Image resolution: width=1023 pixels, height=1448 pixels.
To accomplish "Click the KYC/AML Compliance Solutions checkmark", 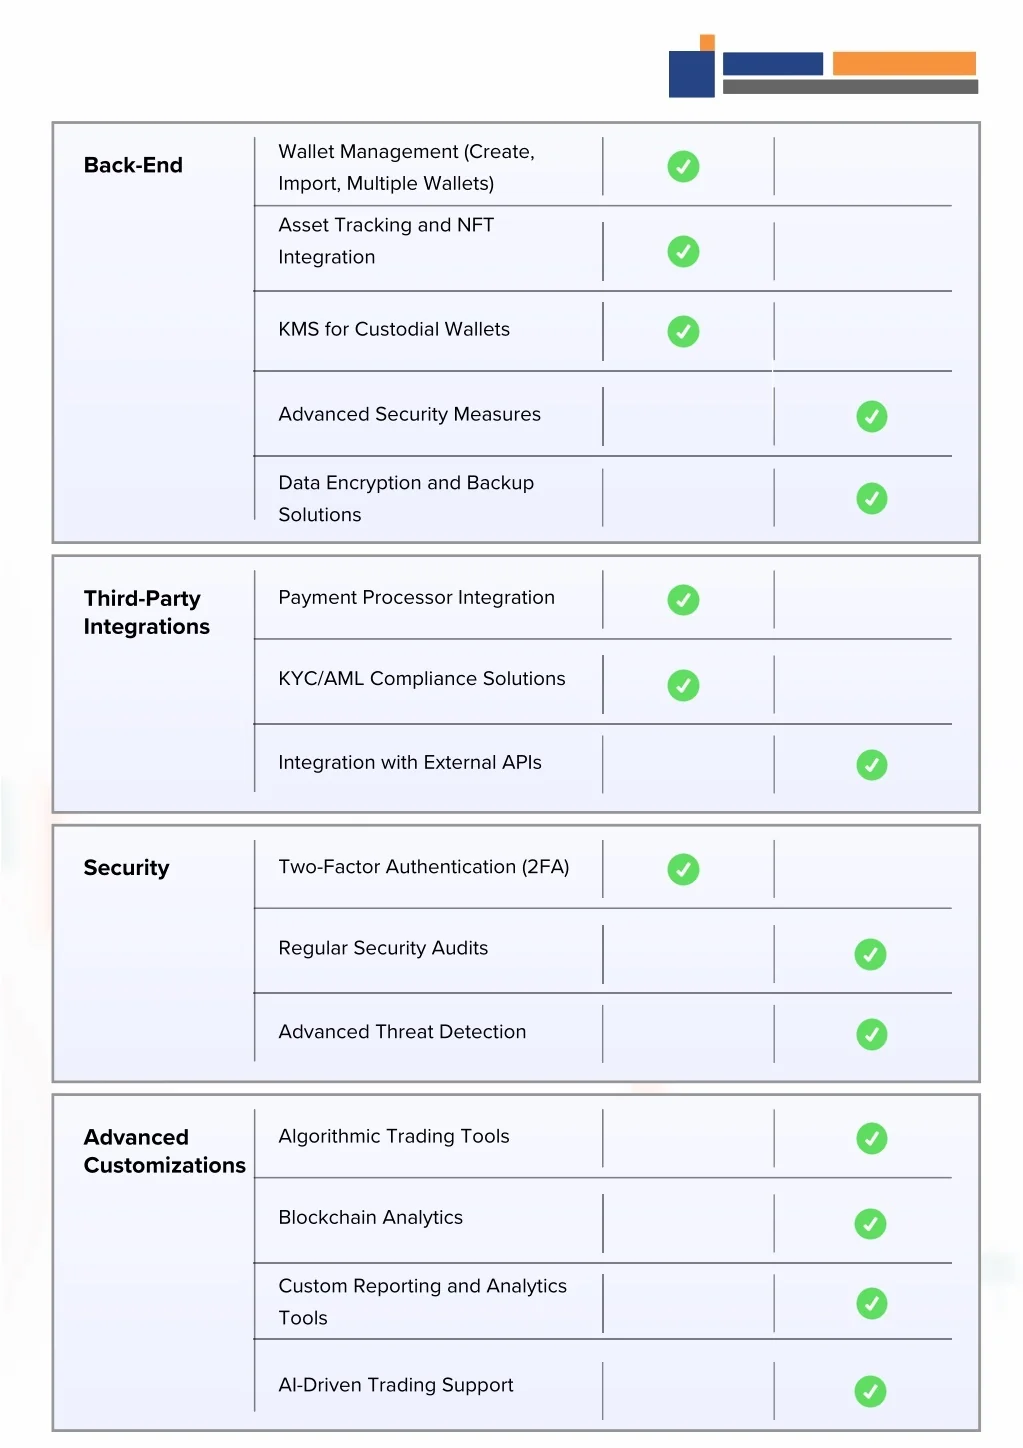I will pos(683,685).
